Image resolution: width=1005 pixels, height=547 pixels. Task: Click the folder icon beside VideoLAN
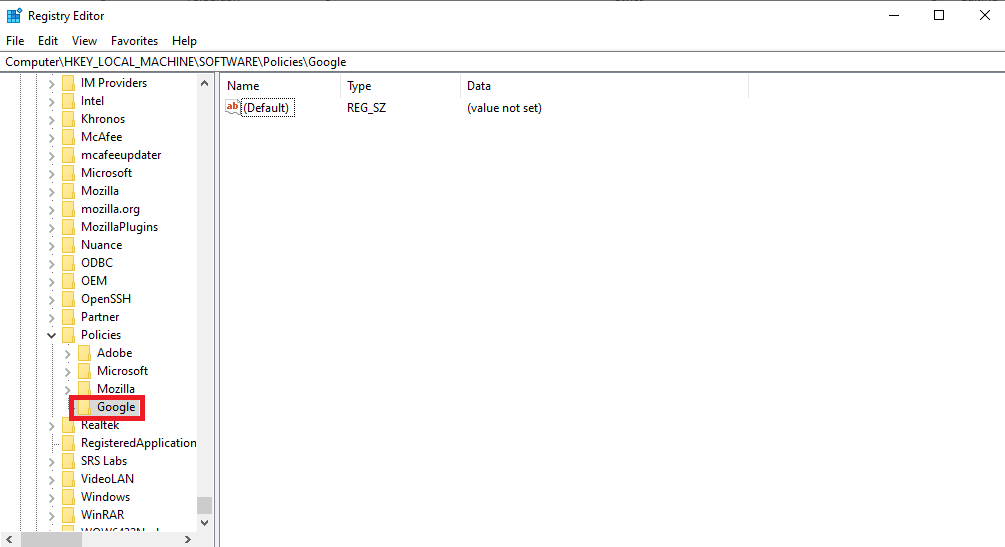(x=69, y=479)
